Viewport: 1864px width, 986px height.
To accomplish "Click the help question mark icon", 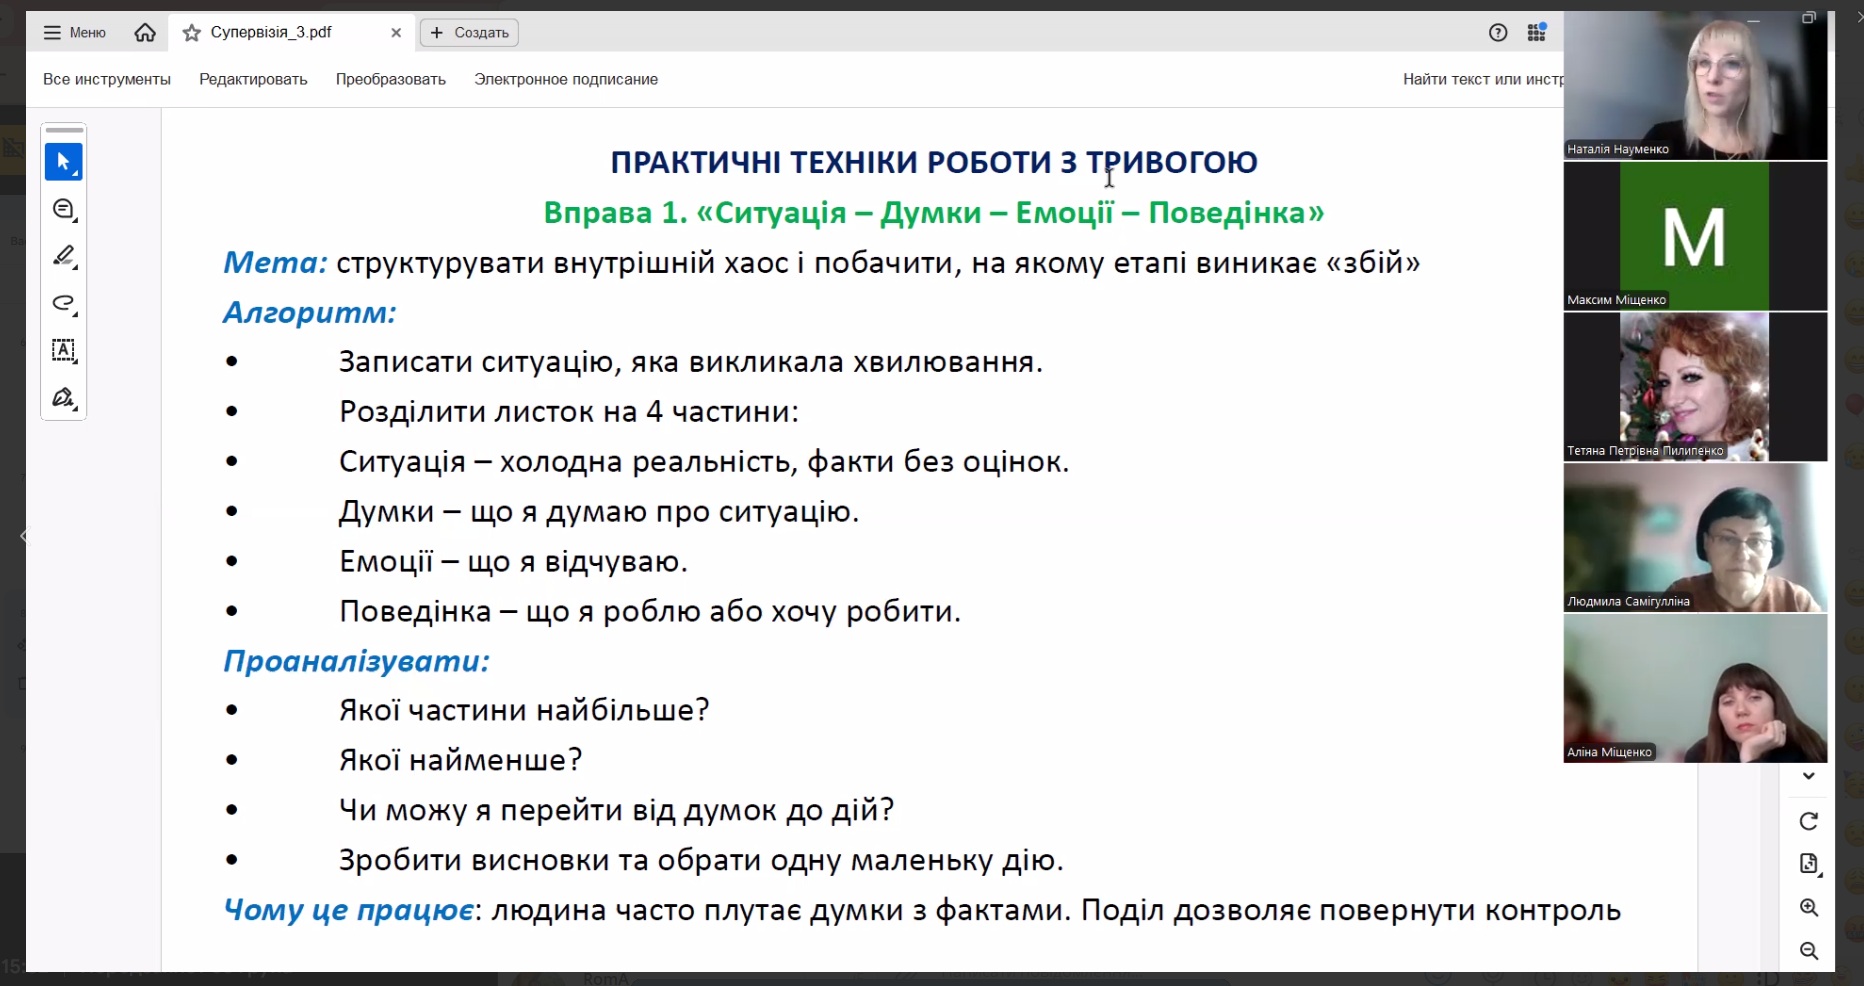I will click(x=1497, y=33).
